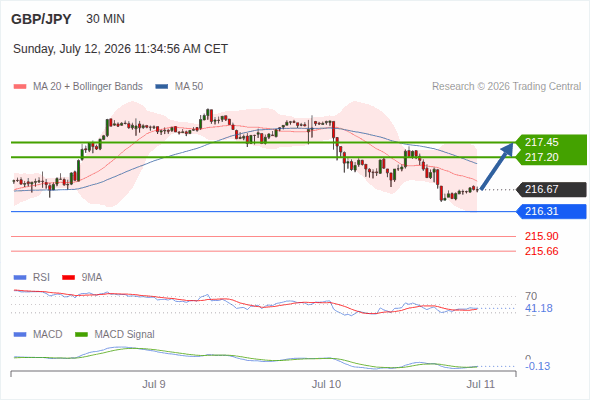Click the RSI blue legend swatch
The width and height of the screenshot is (590, 400).
click(20, 278)
